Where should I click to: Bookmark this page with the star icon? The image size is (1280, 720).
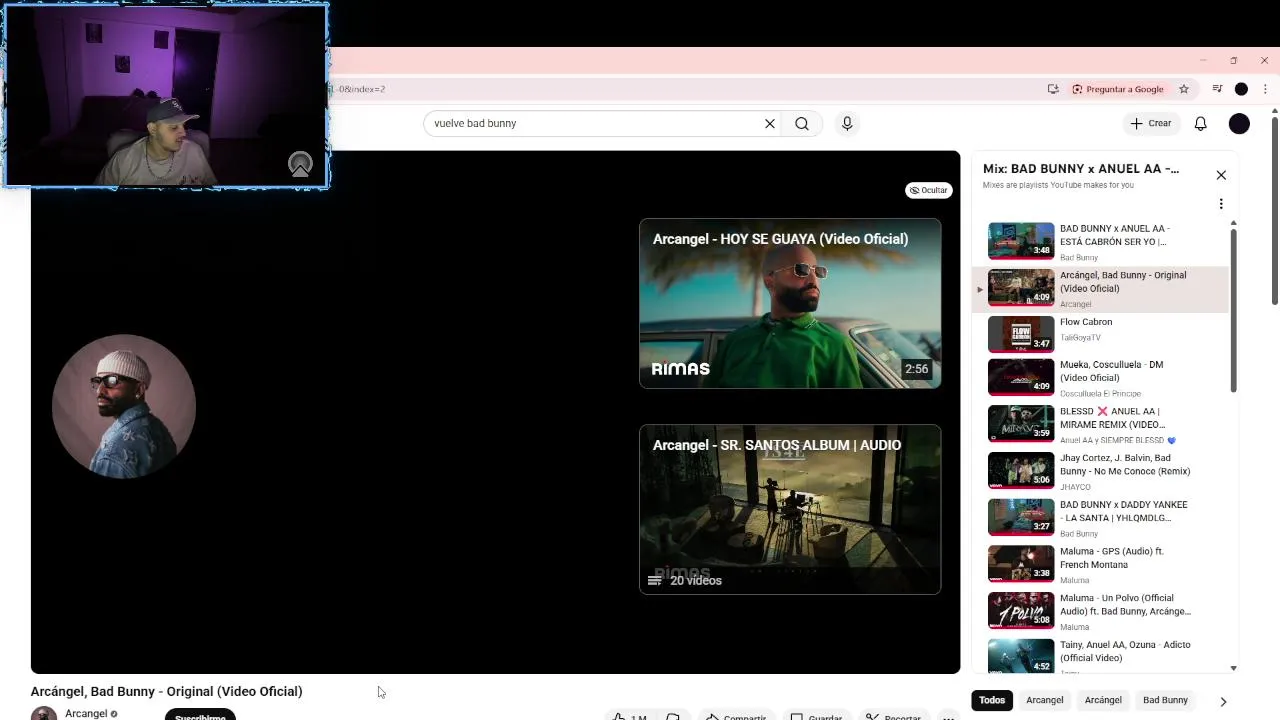point(1184,89)
